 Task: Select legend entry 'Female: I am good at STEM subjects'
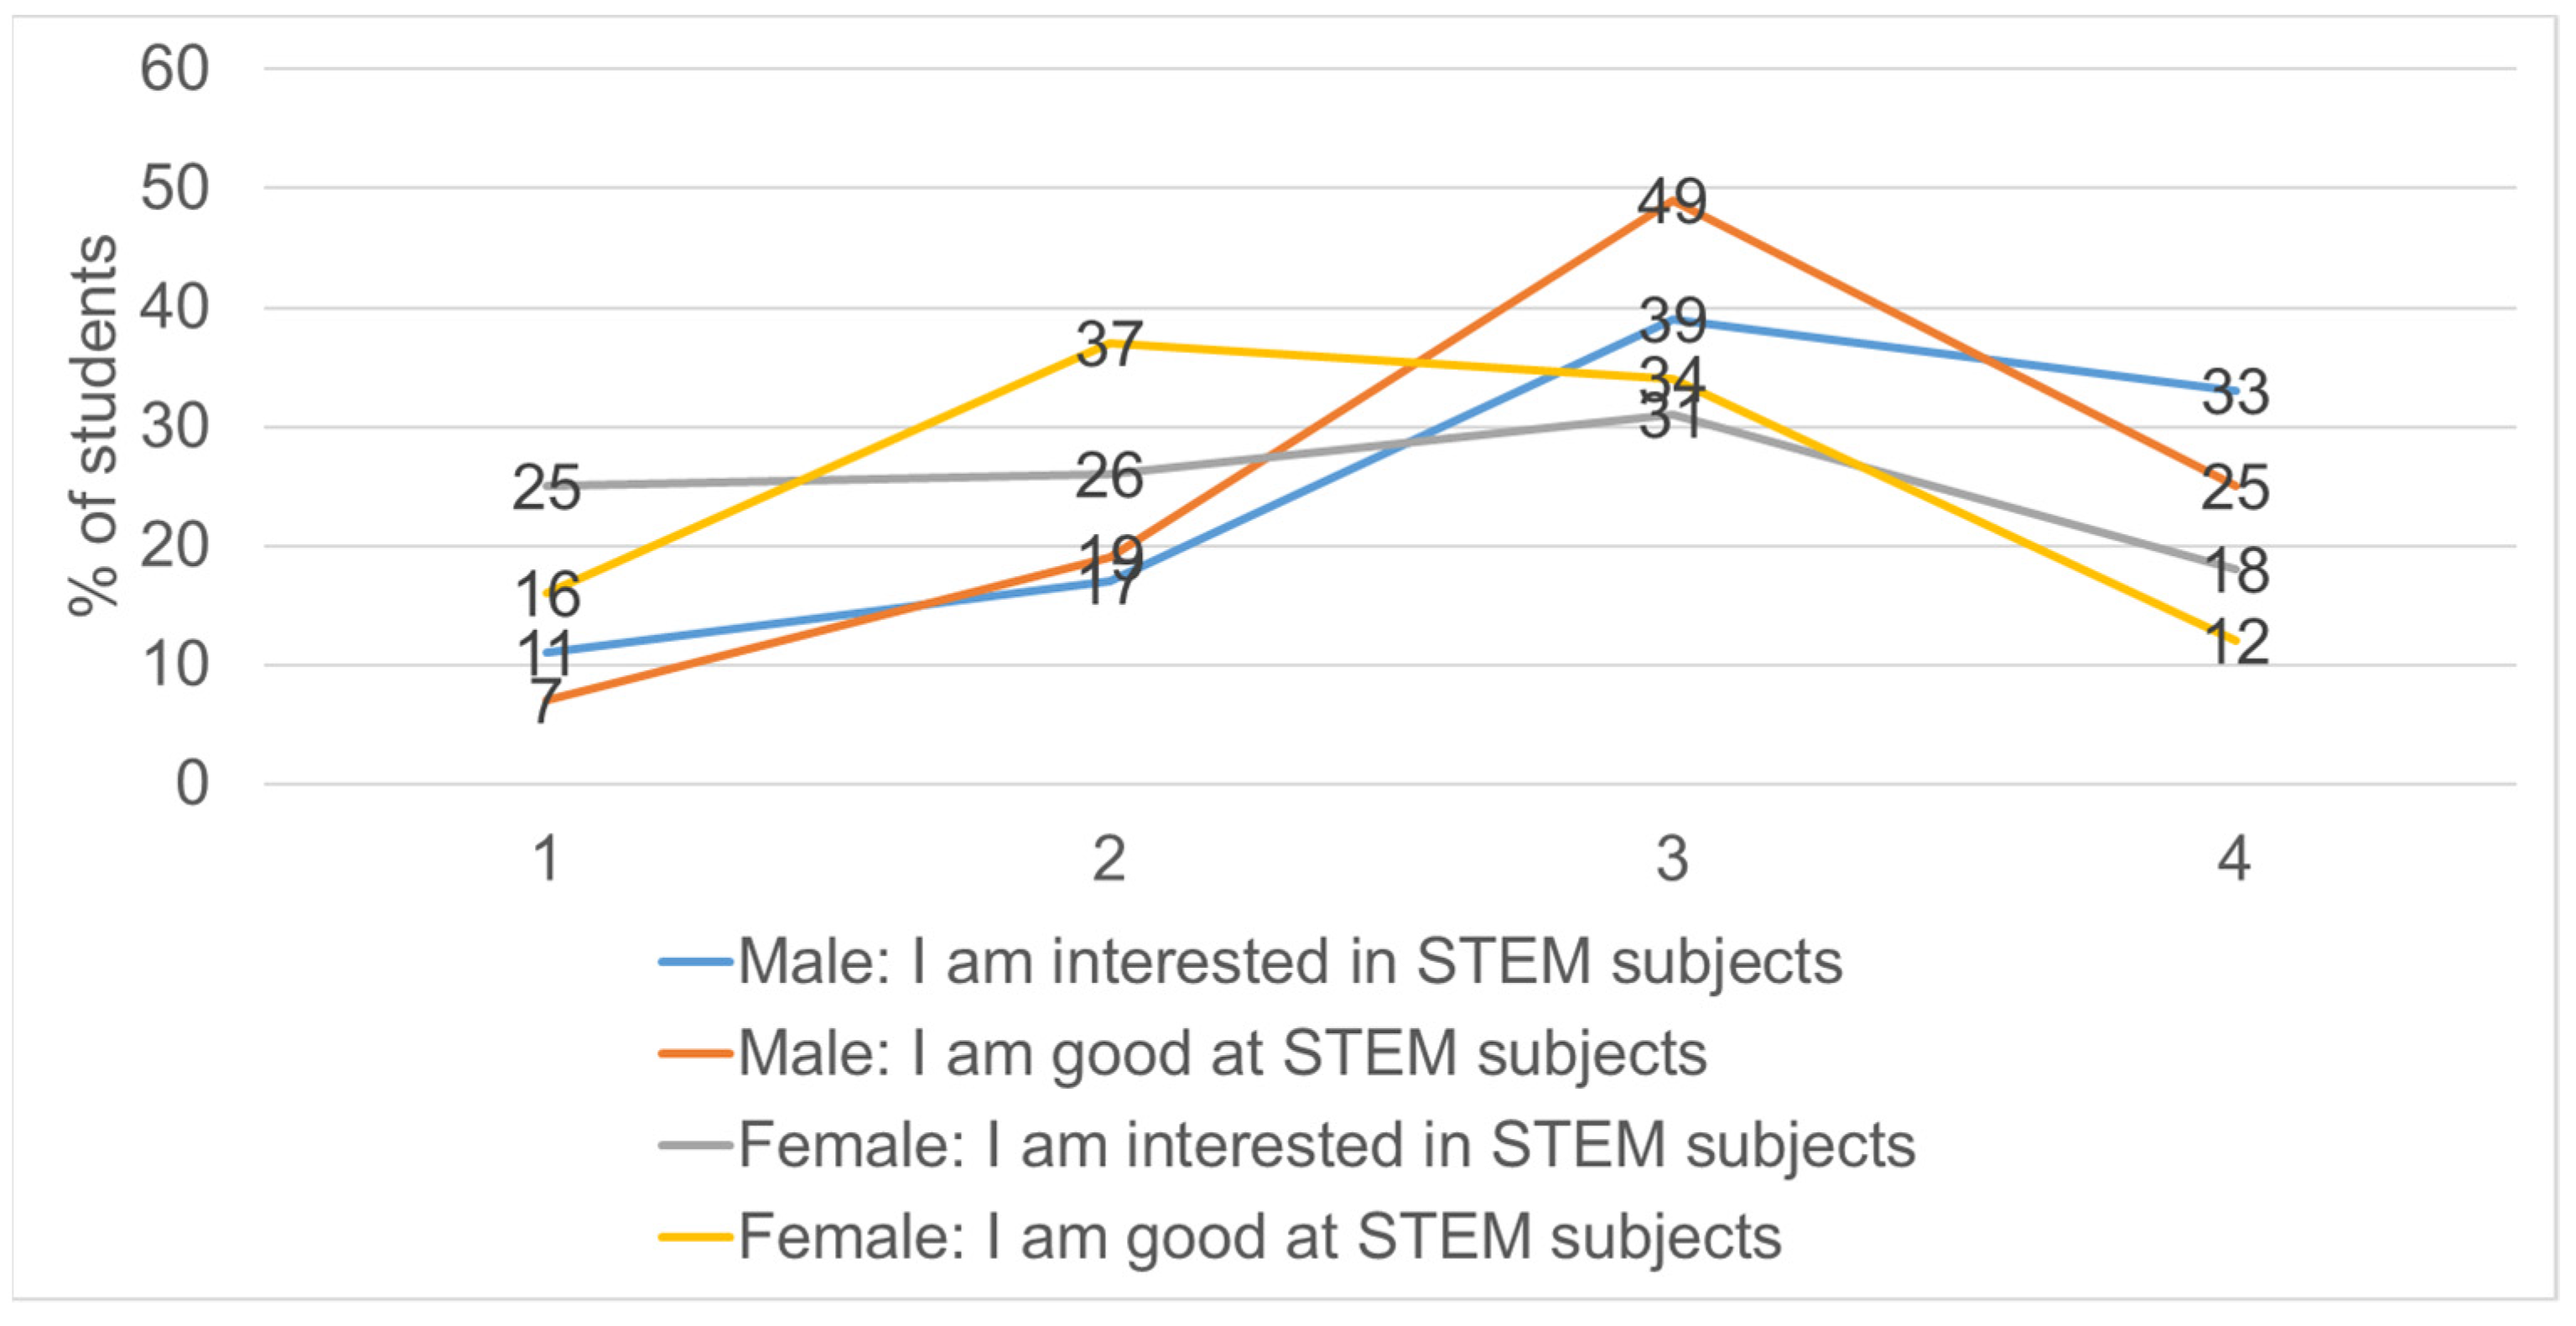(x=1259, y=1237)
